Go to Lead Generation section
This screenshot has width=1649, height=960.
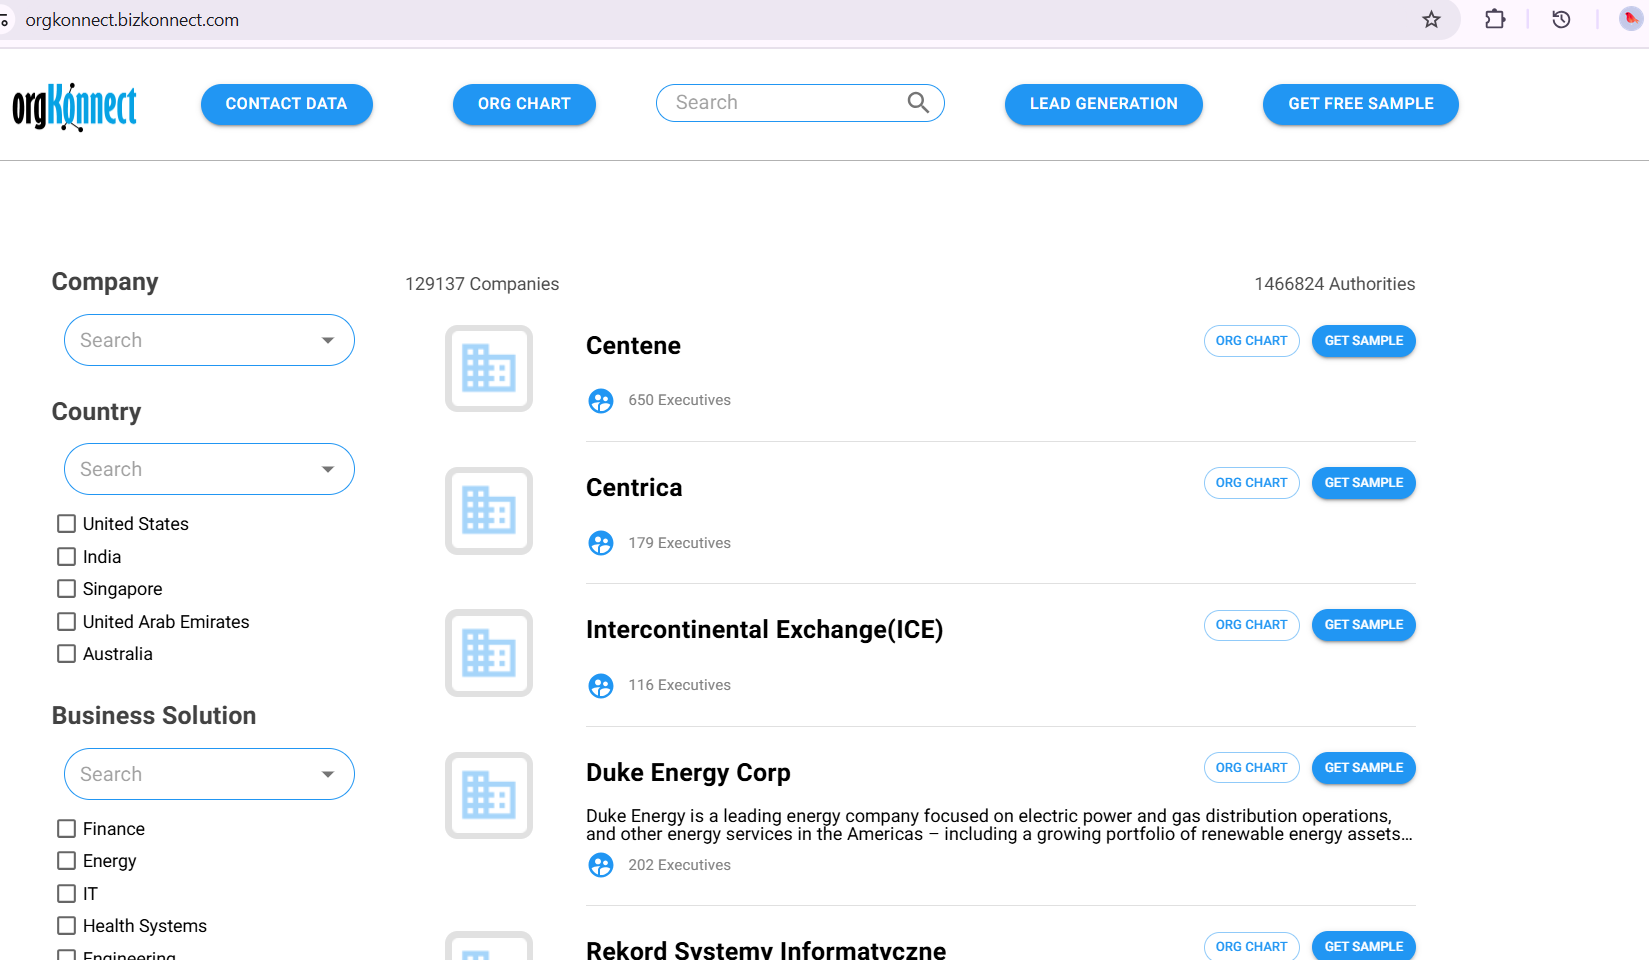point(1103,104)
